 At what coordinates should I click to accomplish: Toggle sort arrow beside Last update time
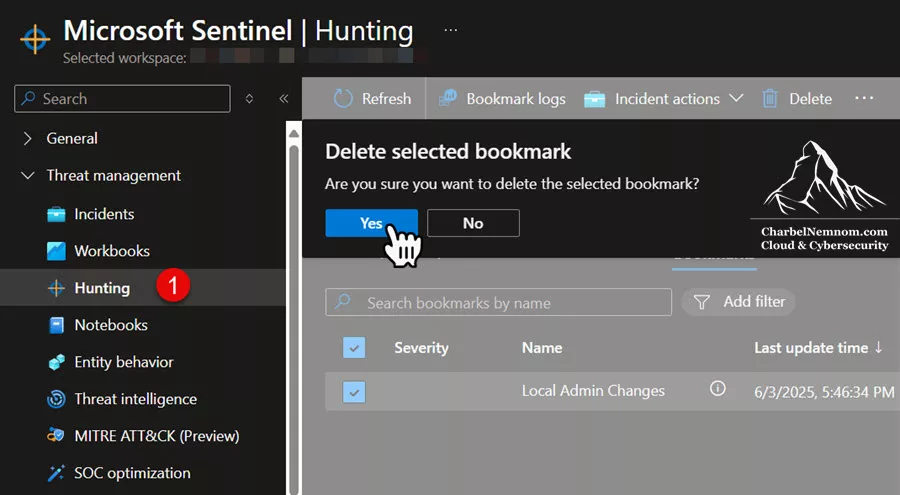pyautogui.click(x=878, y=347)
